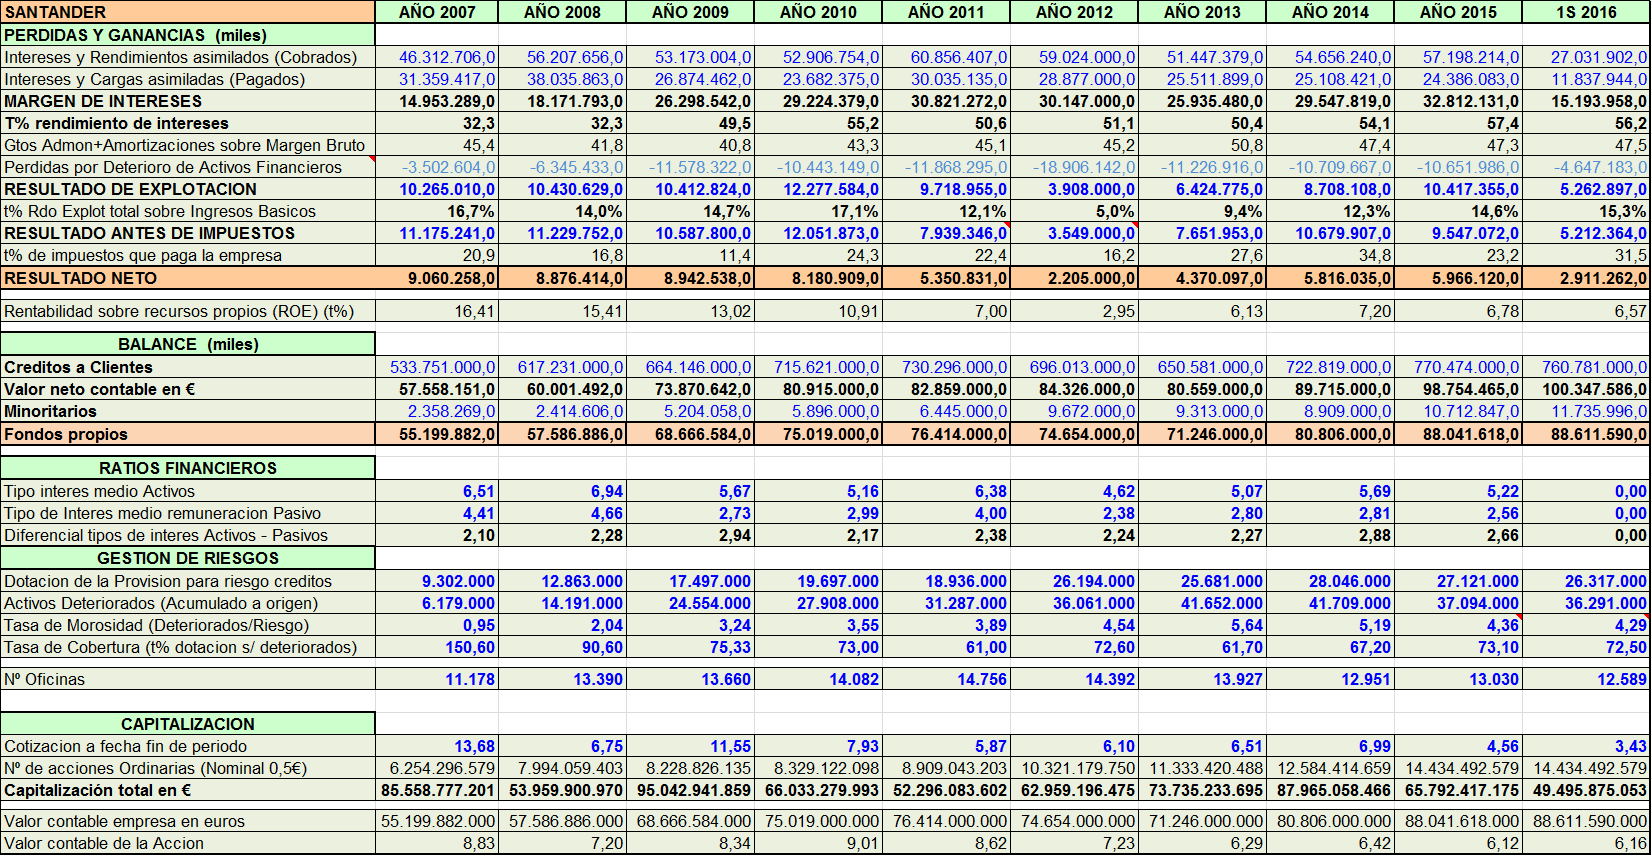Click Valor contable empresa value 80.806.000.000
The height and width of the screenshot is (856, 1652).
coord(1330,821)
